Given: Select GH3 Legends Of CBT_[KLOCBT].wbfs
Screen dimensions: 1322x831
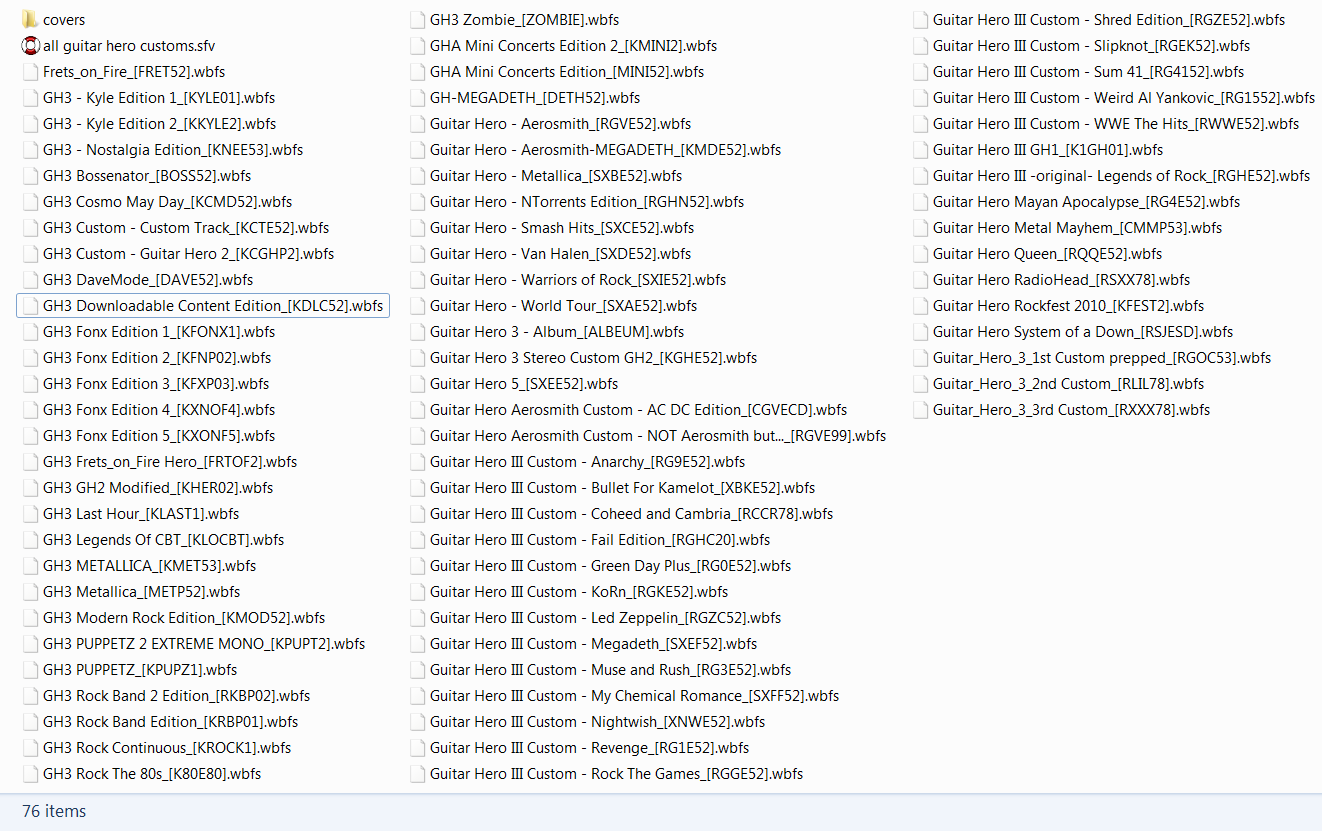Looking at the screenshot, I should coord(164,540).
